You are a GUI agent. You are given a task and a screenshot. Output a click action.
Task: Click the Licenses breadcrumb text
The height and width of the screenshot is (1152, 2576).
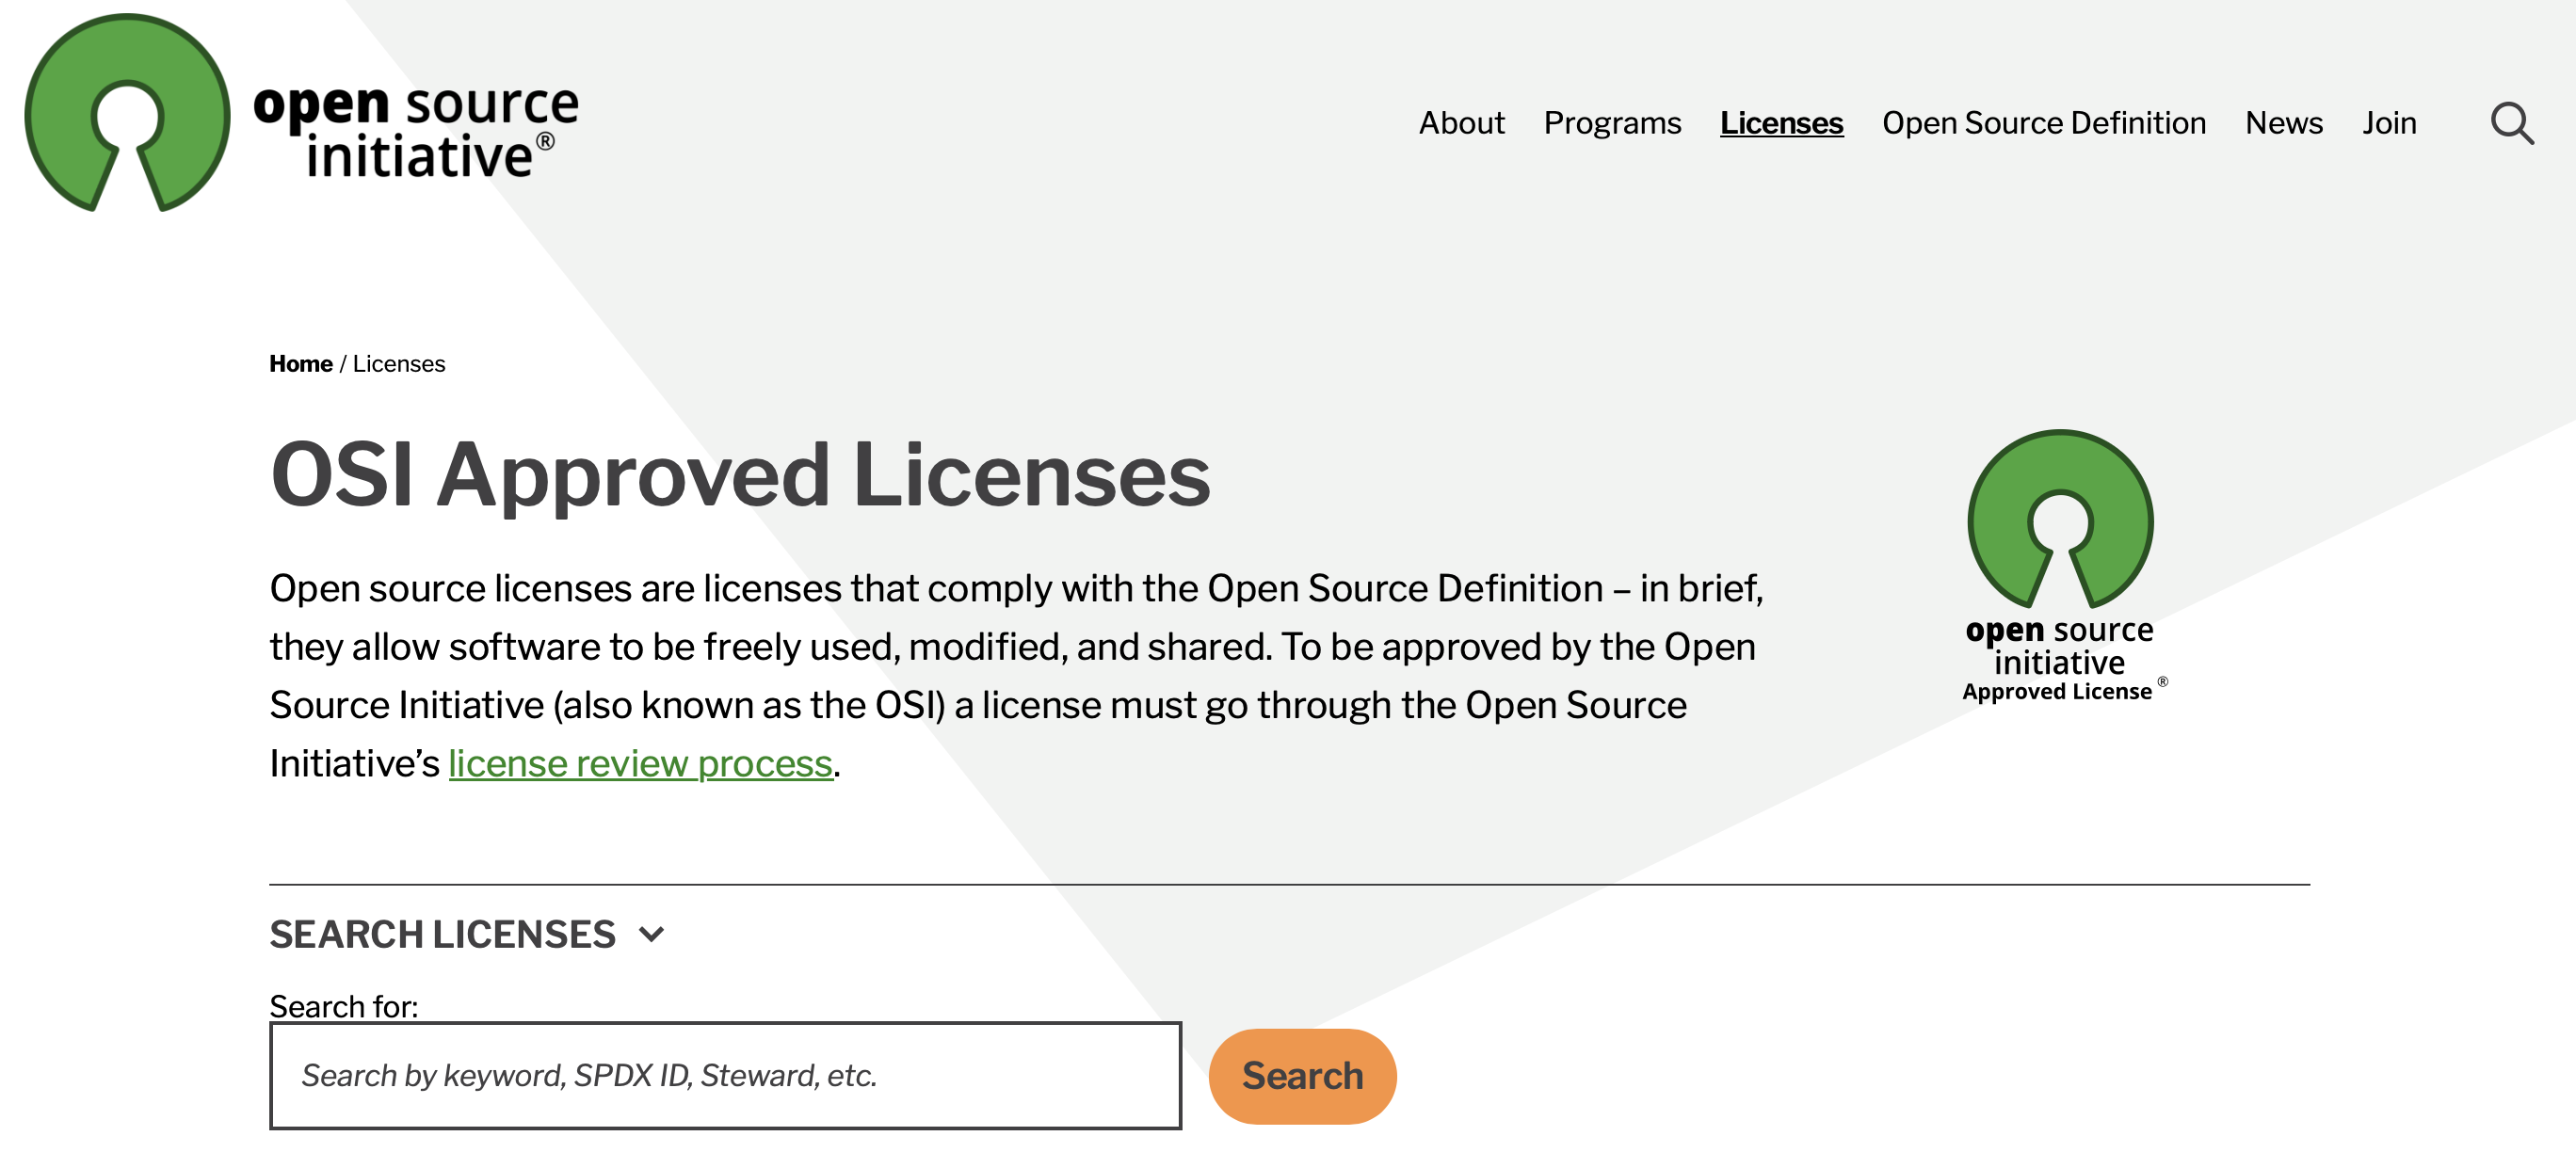click(x=399, y=364)
